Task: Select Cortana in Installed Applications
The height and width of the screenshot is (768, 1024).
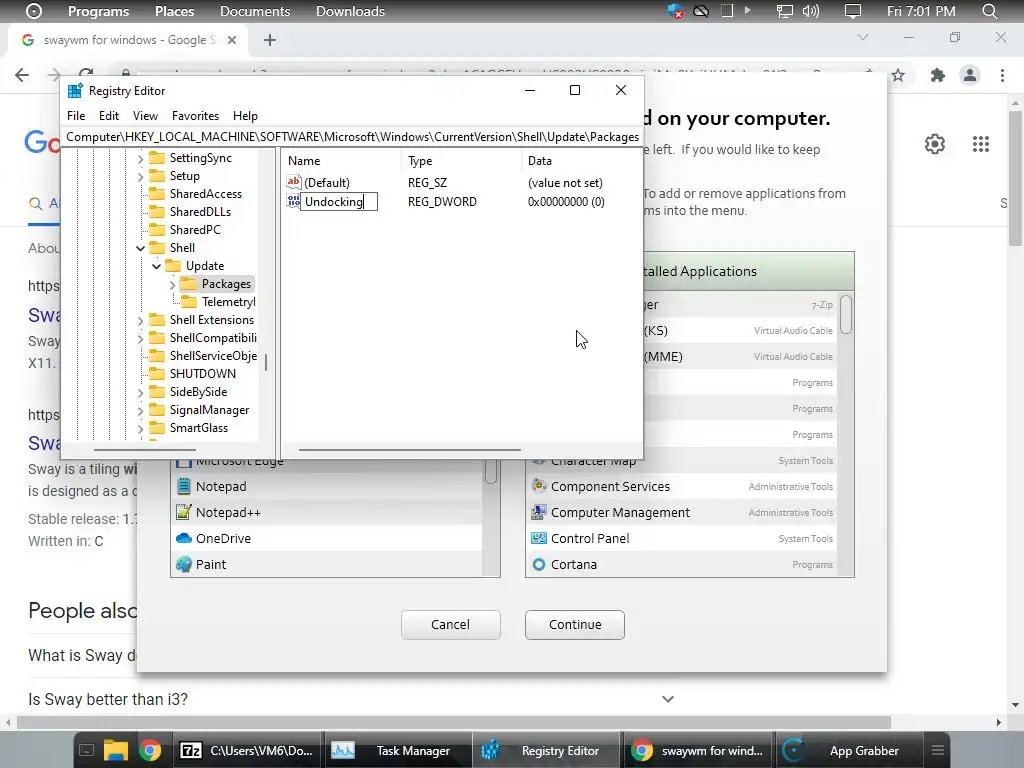Action: point(681,565)
